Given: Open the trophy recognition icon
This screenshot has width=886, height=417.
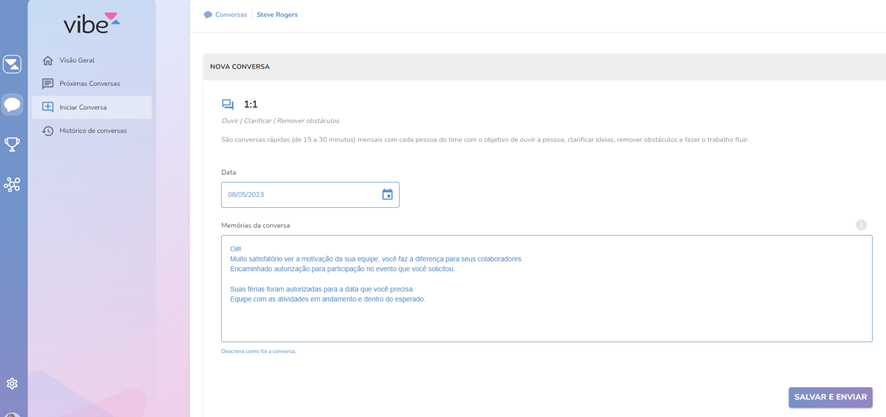Looking at the screenshot, I should tap(12, 145).
